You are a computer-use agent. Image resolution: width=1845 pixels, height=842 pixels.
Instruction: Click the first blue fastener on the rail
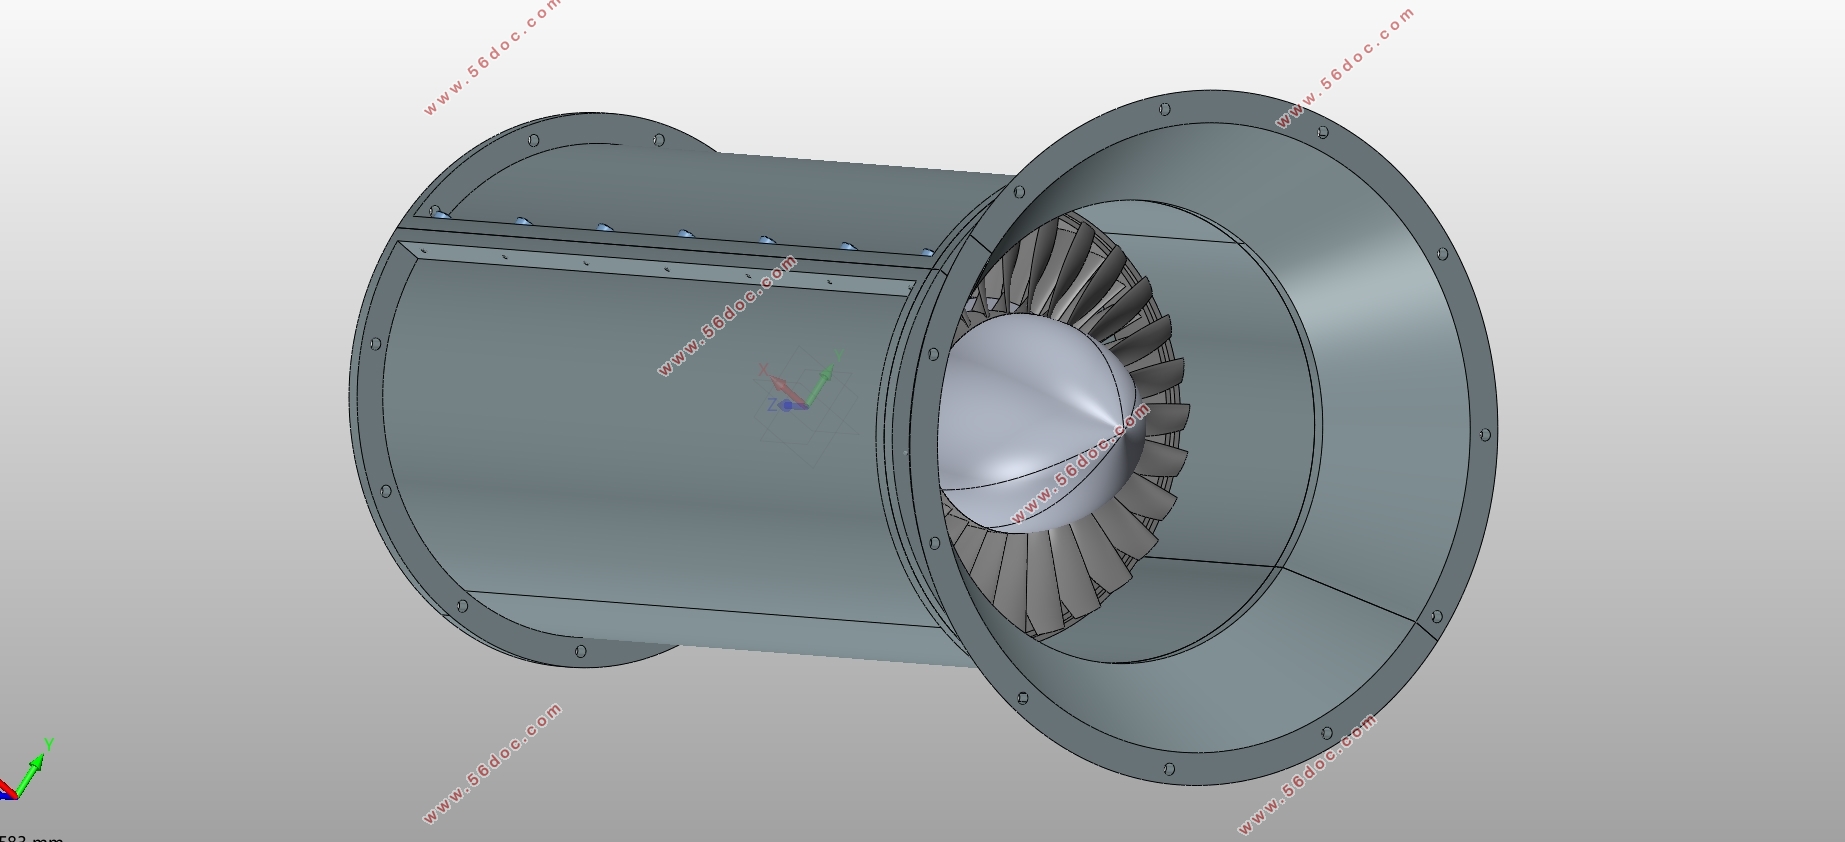(x=436, y=211)
